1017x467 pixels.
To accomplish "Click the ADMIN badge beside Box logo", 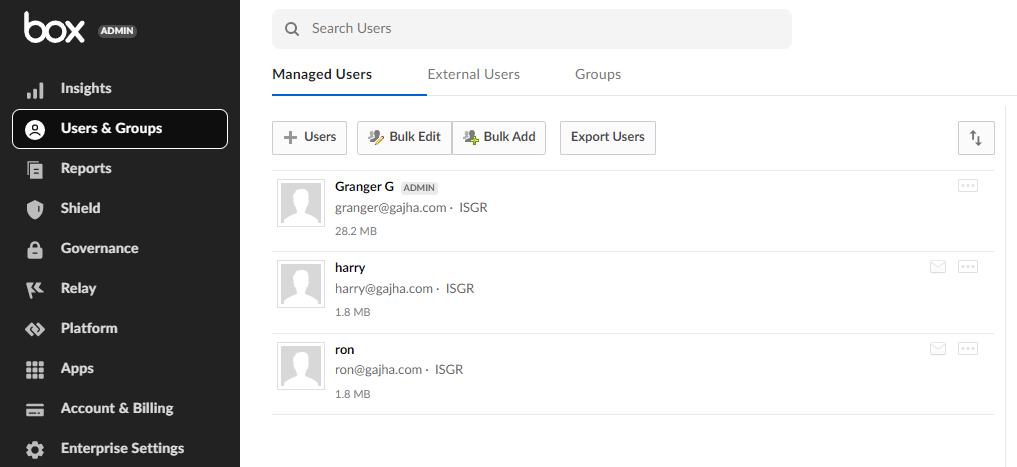I will point(117,31).
